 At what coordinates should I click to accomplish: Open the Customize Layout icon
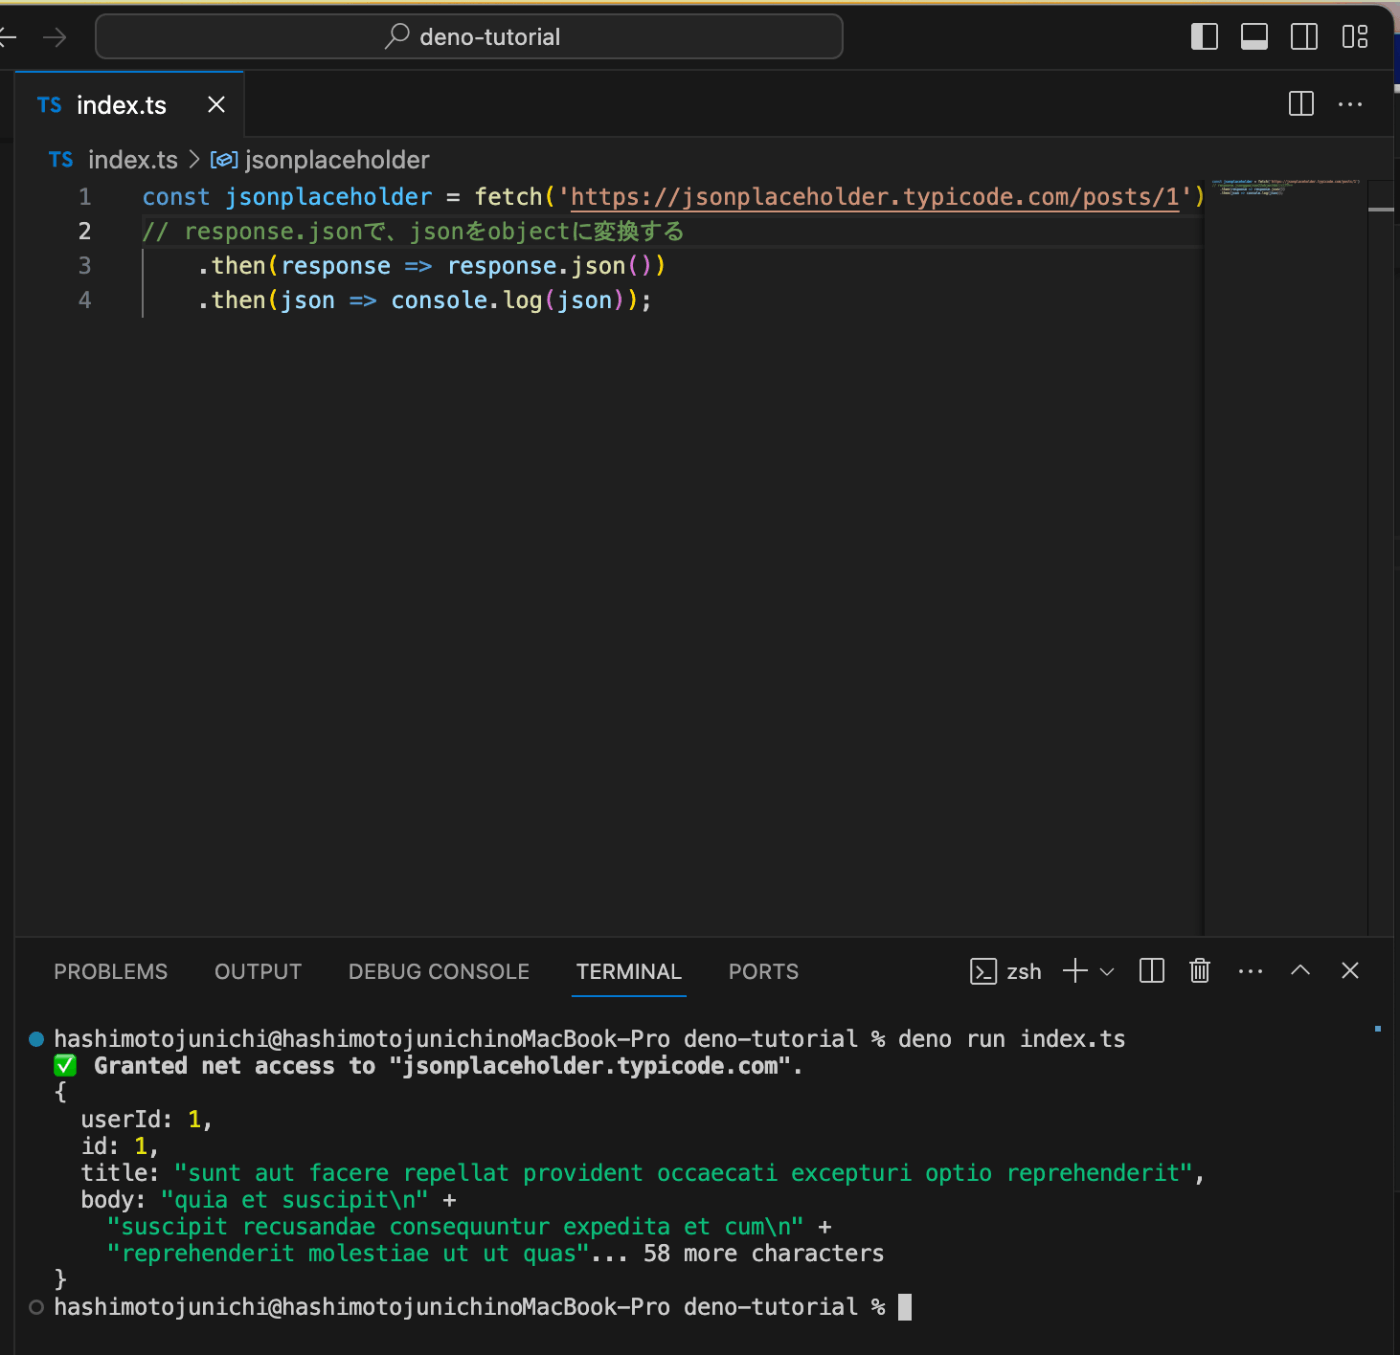pos(1355,37)
